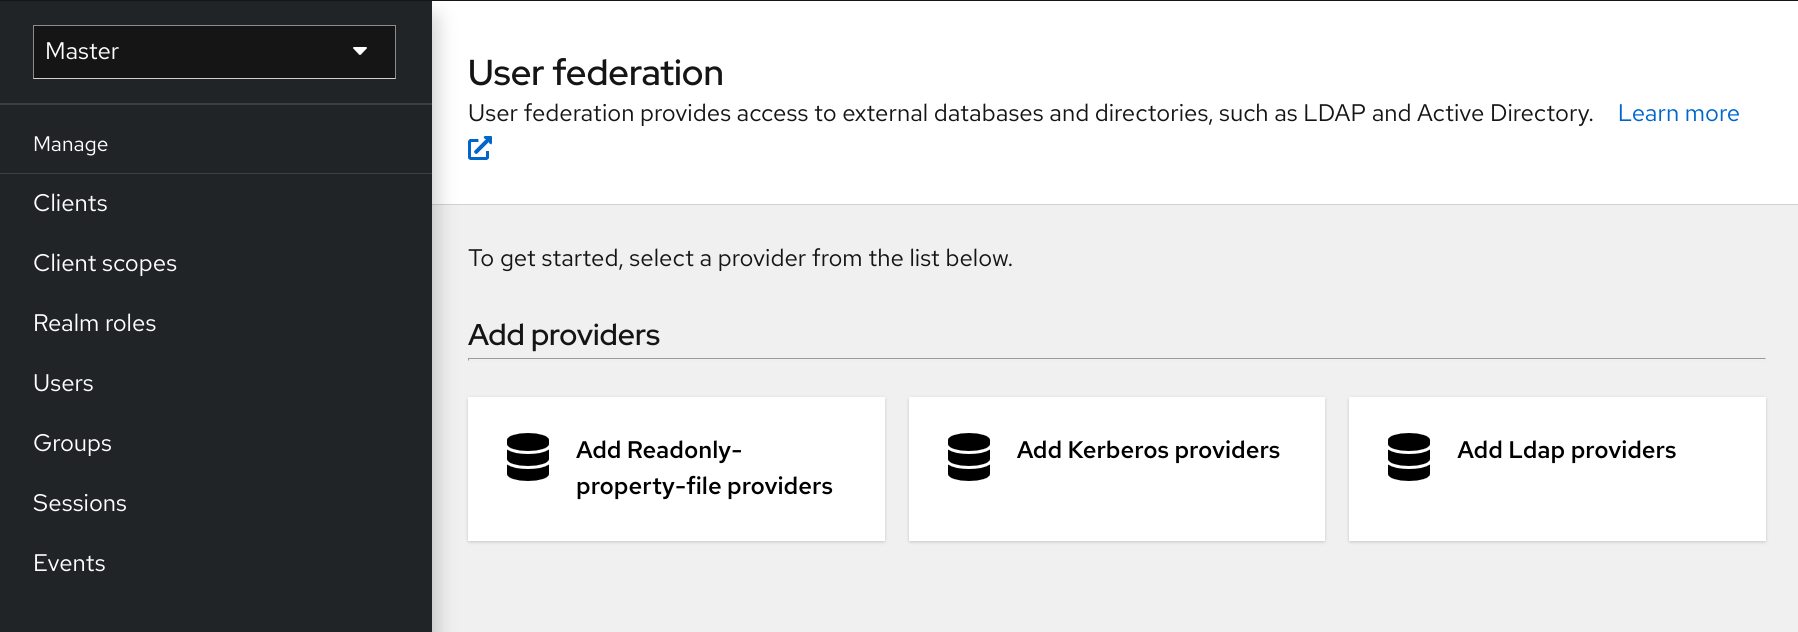1798x632 pixels.
Task: Add a Readonly-property-file provider
Action: (676, 468)
